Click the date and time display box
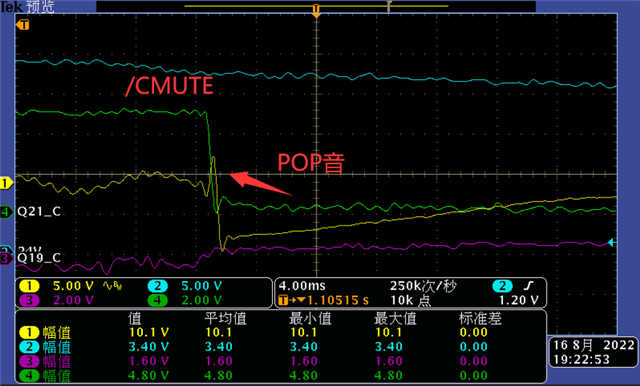 (593, 352)
